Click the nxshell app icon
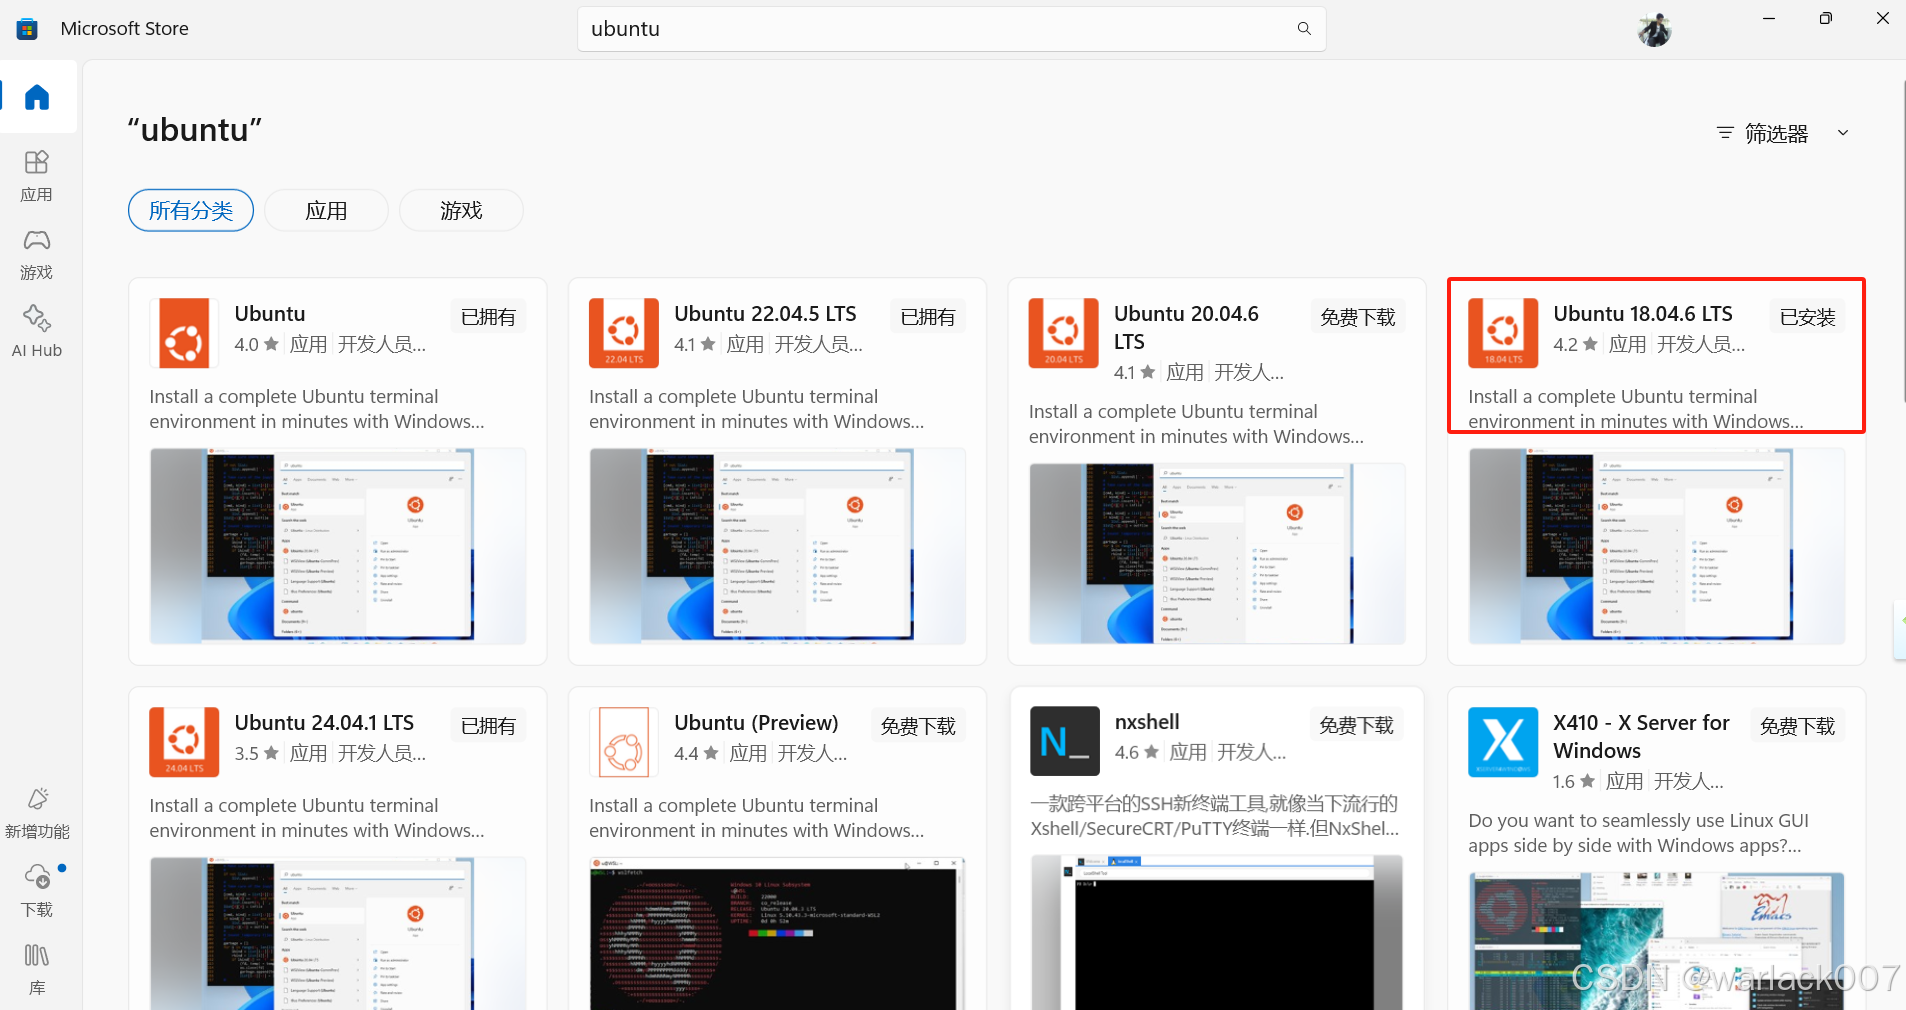Image resolution: width=1906 pixels, height=1010 pixels. [x=1065, y=741]
